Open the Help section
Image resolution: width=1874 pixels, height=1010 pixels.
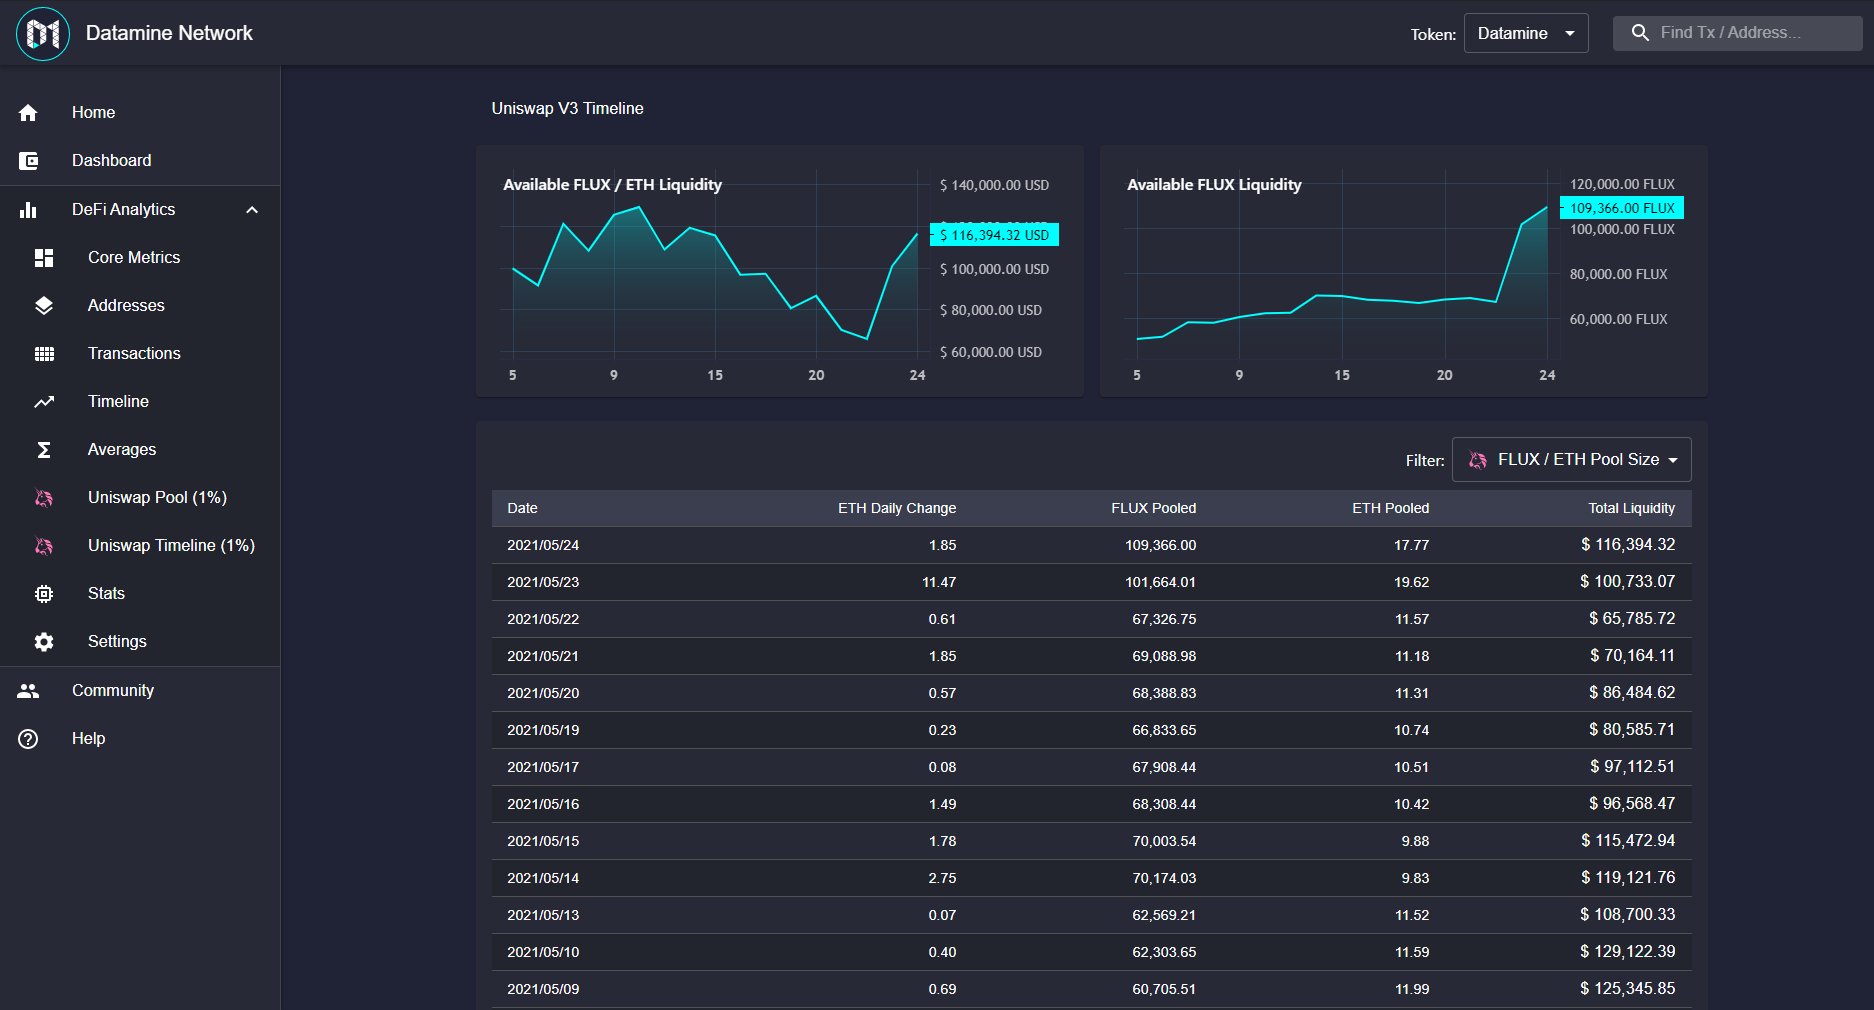[140, 739]
